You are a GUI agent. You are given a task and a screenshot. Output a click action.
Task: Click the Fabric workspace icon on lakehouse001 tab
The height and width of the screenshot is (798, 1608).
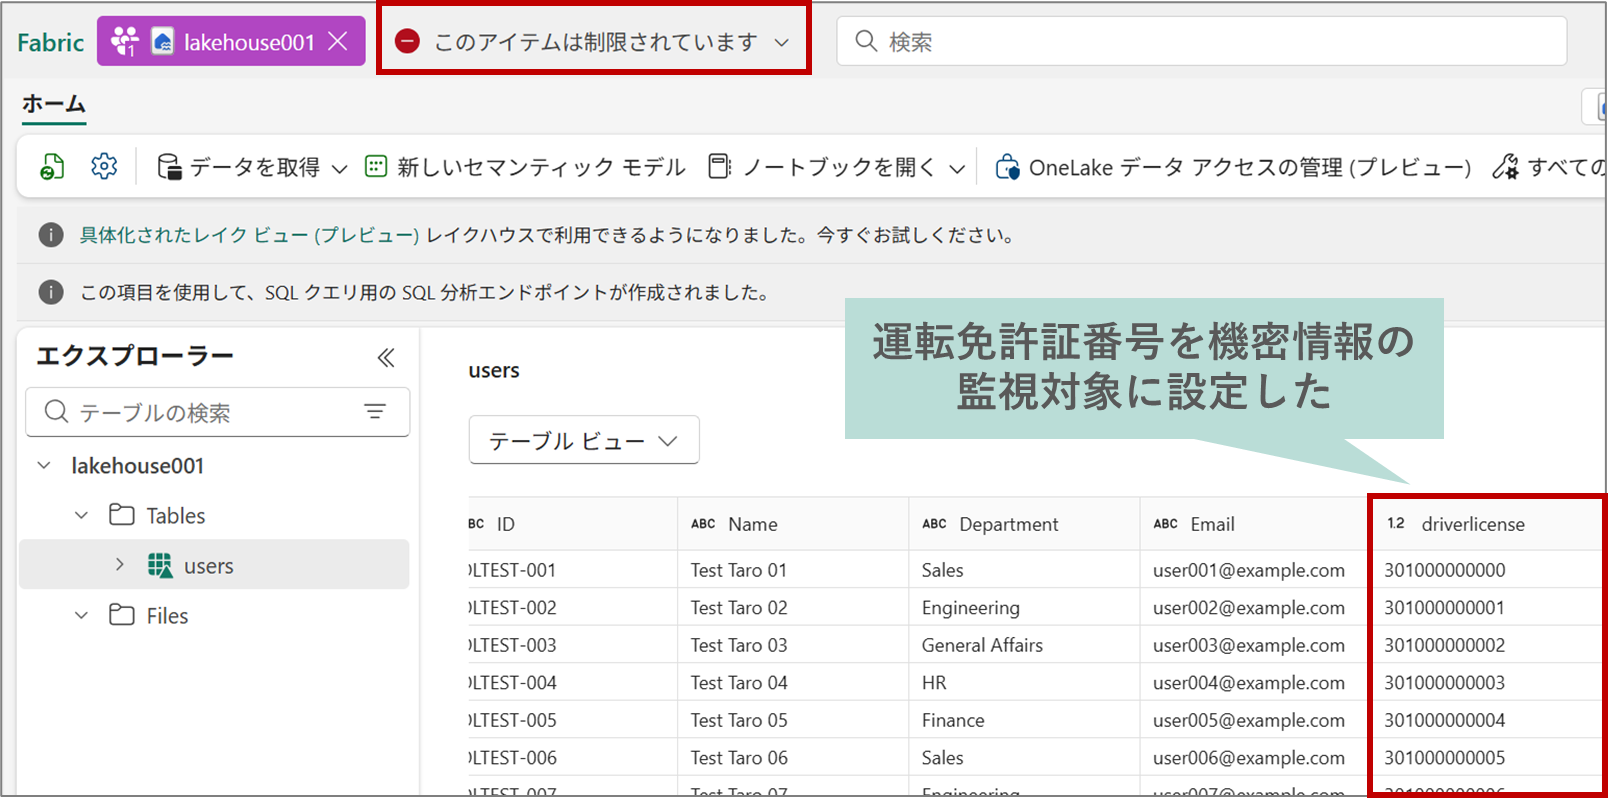[x=125, y=41]
